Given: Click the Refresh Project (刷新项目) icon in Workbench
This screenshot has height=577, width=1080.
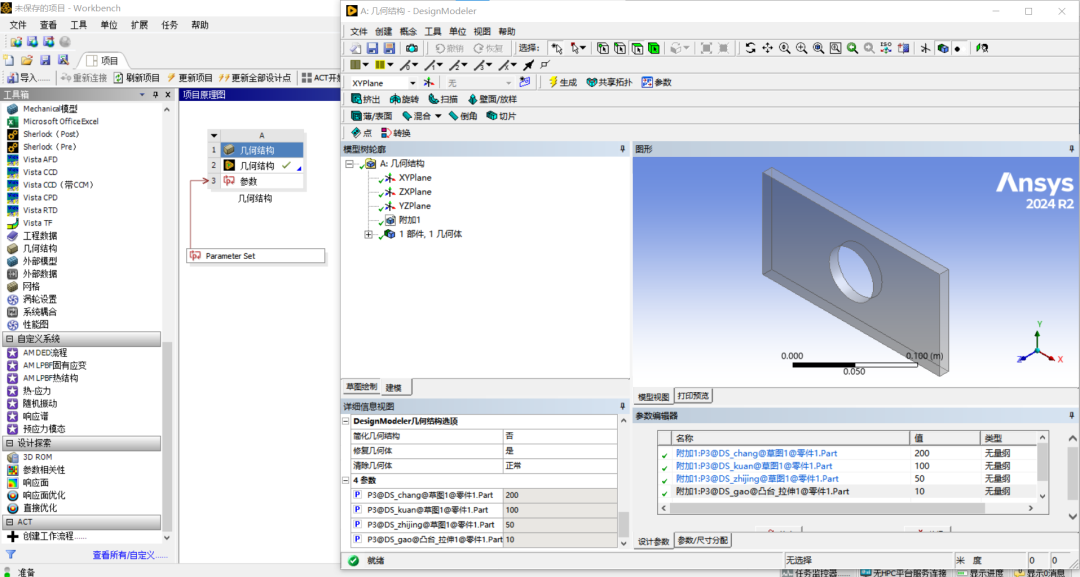Looking at the screenshot, I should [x=118, y=78].
